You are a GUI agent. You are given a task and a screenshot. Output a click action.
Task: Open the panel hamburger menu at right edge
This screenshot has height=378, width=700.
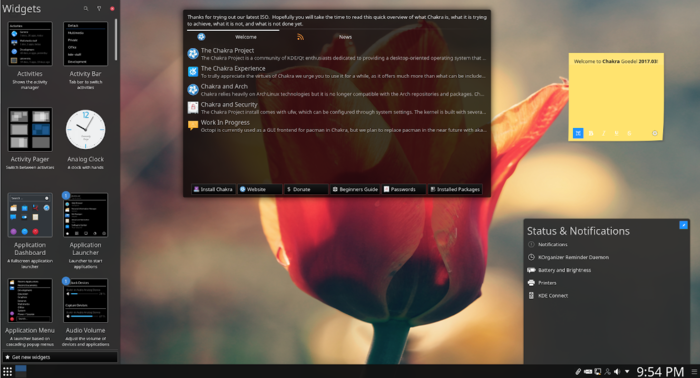(x=695, y=371)
